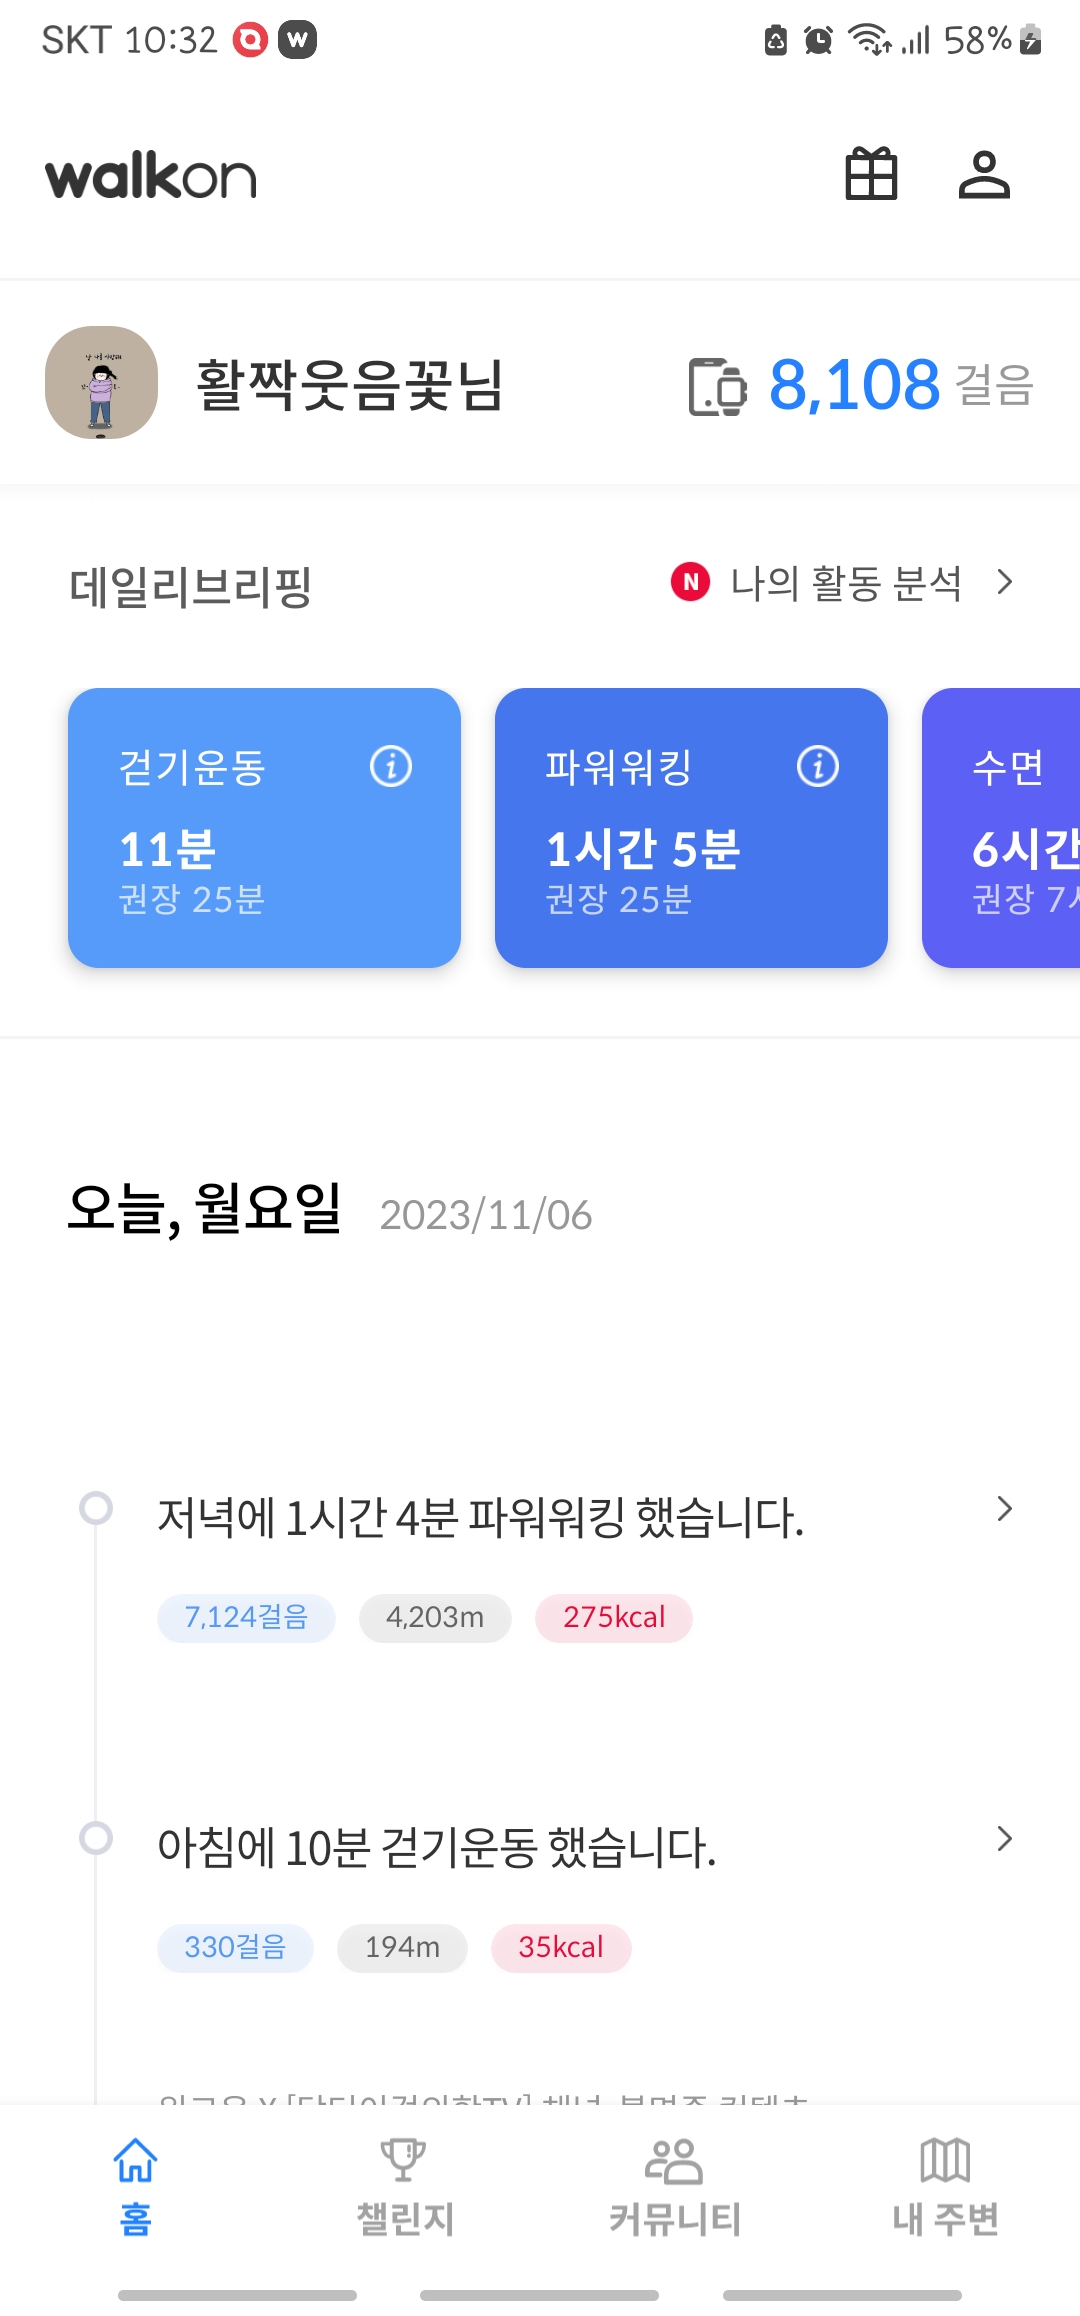This screenshot has width=1080, height=2316.
Task: Open the profile person icon
Action: (x=984, y=175)
